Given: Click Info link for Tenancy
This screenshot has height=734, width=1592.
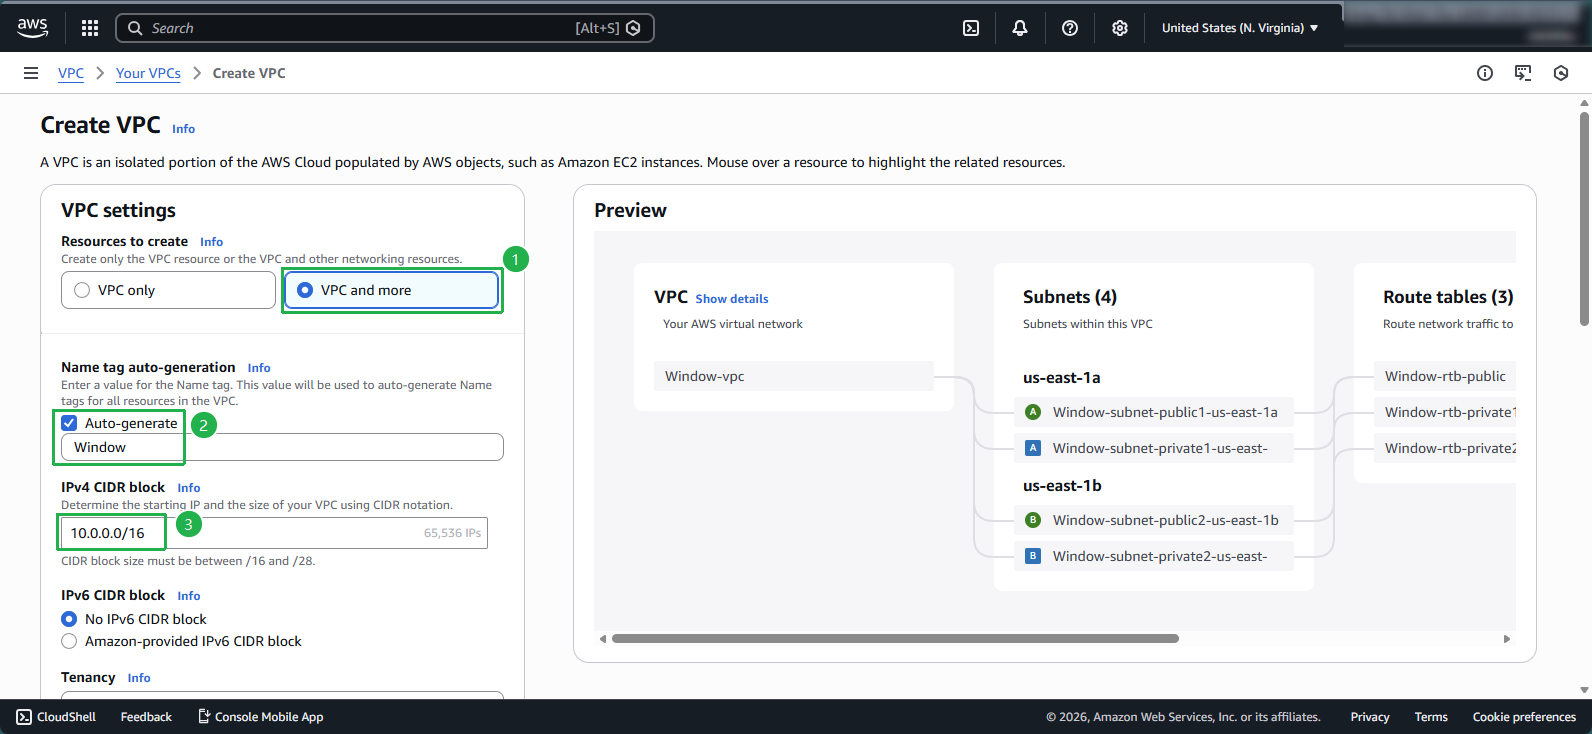Looking at the screenshot, I should 139,678.
